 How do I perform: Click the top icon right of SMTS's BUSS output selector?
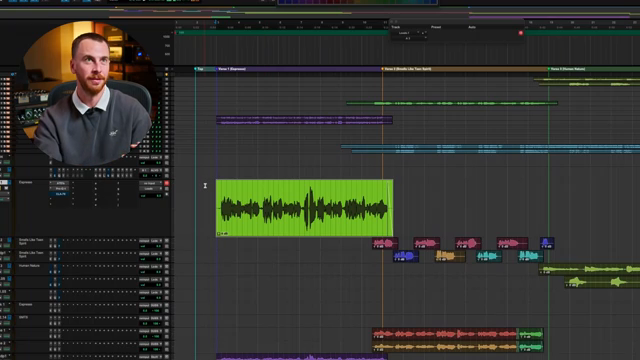(167, 318)
